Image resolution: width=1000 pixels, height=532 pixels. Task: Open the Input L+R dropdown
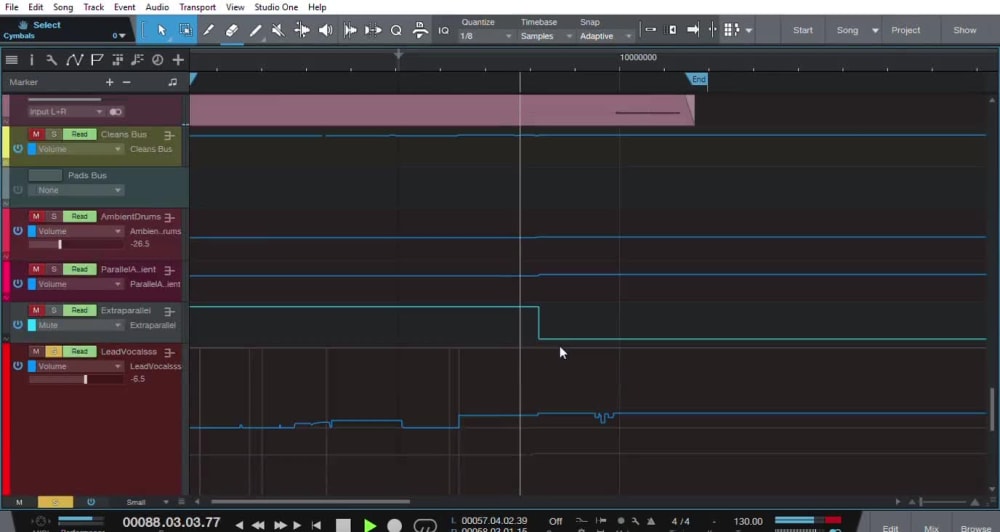point(65,112)
